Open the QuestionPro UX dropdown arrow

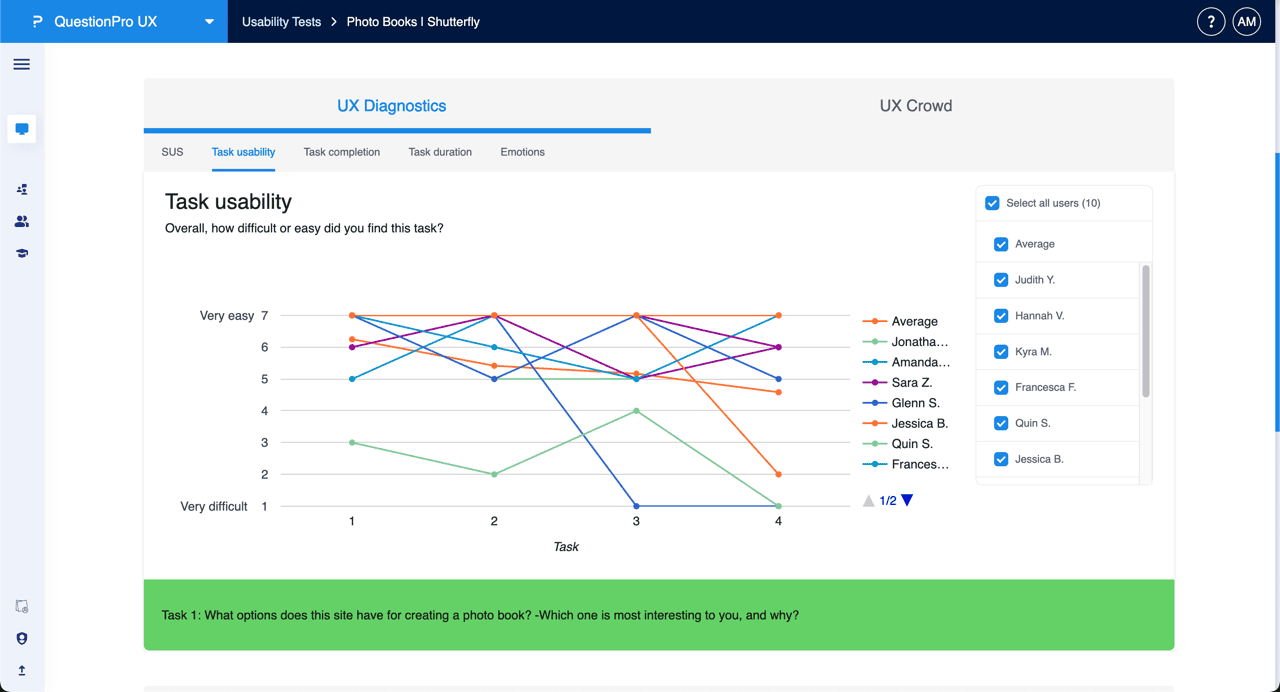tap(208, 20)
